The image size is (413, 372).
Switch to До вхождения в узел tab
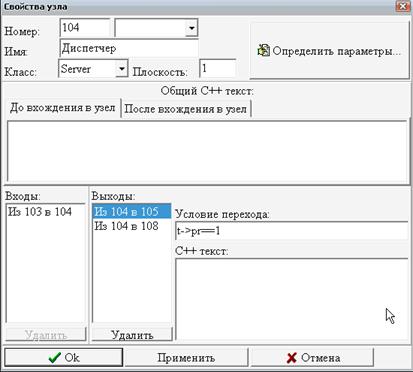click(x=63, y=108)
